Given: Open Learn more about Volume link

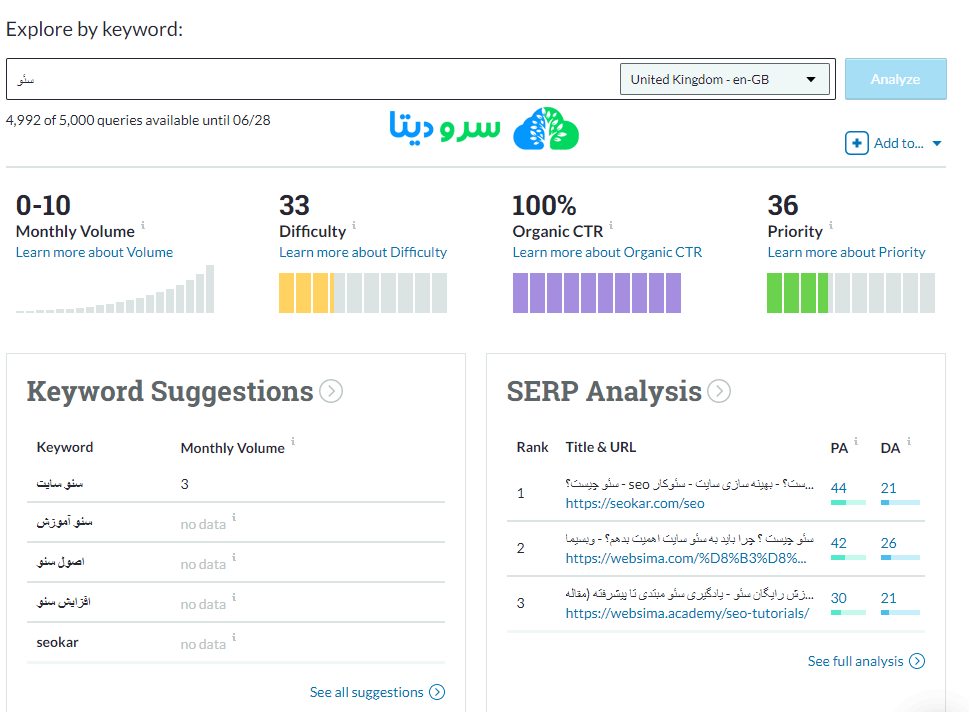Looking at the screenshot, I should pyautogui.click(x=94, y=252).
